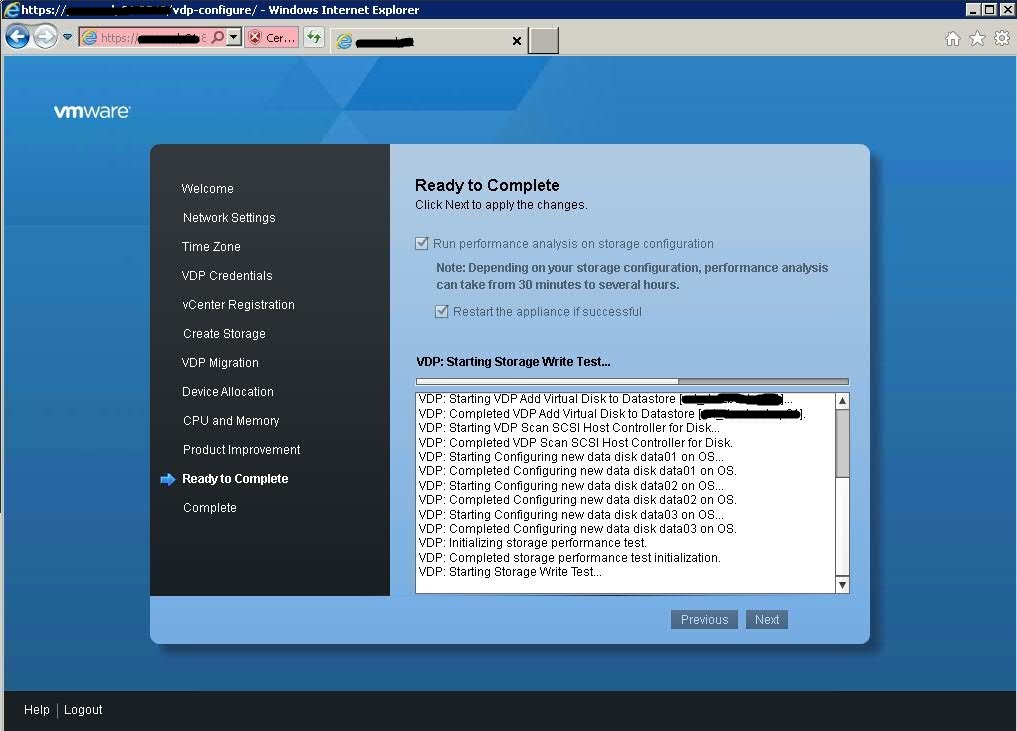Click log line 'Starting Storage Write Test...'
1017x731 pixels.
click(510, 572)
